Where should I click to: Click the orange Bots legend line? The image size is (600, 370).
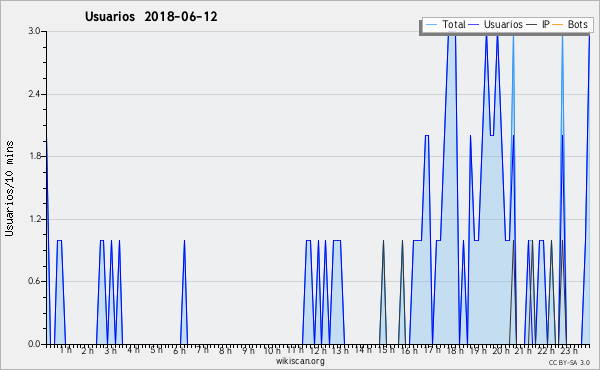coord(558,25)
